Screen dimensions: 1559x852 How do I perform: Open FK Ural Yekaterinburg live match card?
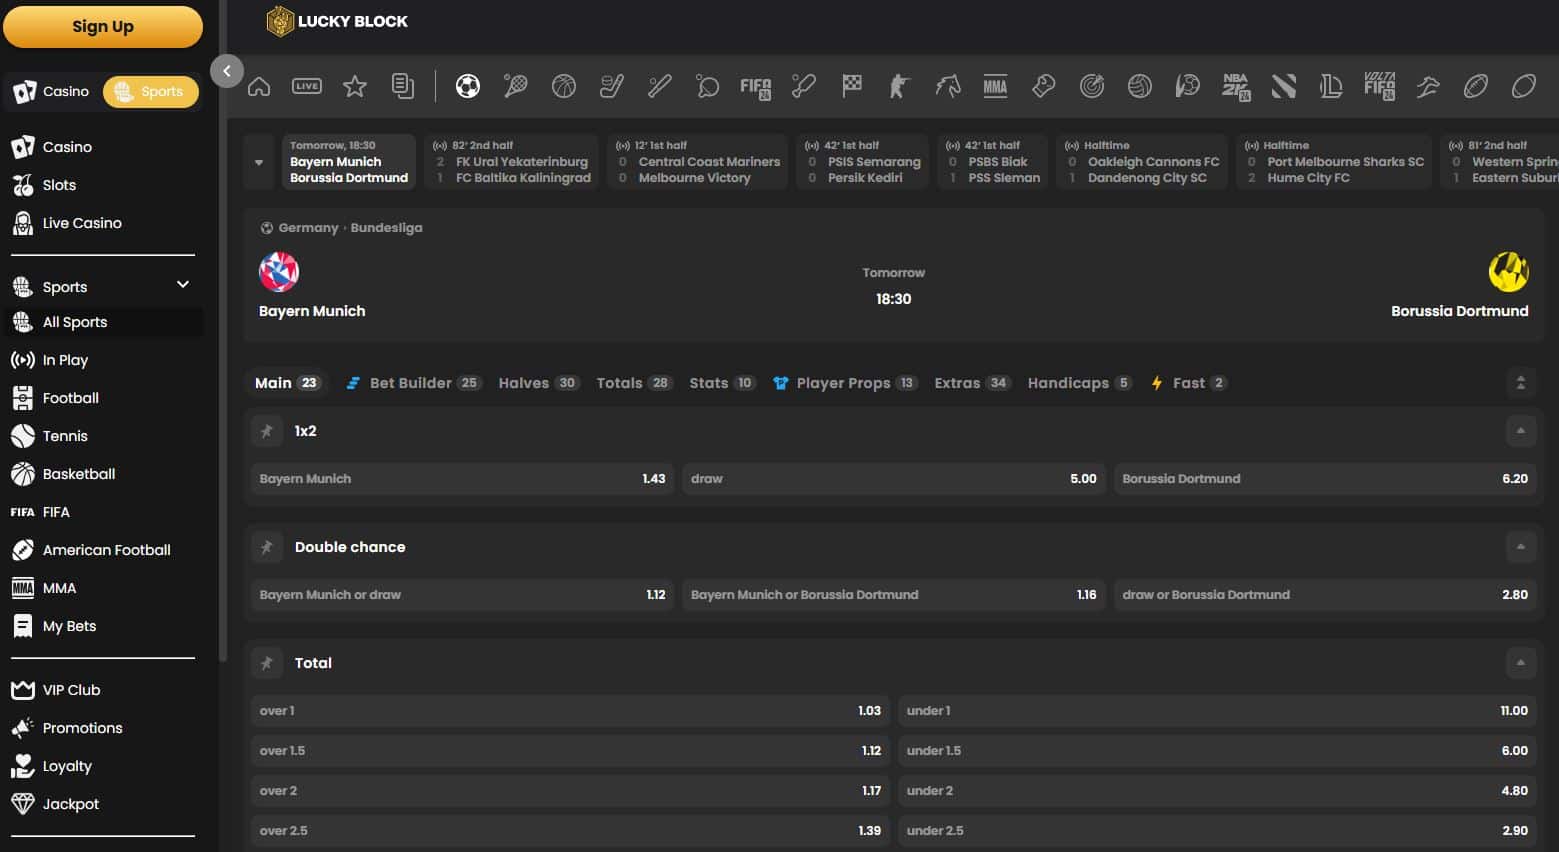pyautogui.click(x=512, y=162)
